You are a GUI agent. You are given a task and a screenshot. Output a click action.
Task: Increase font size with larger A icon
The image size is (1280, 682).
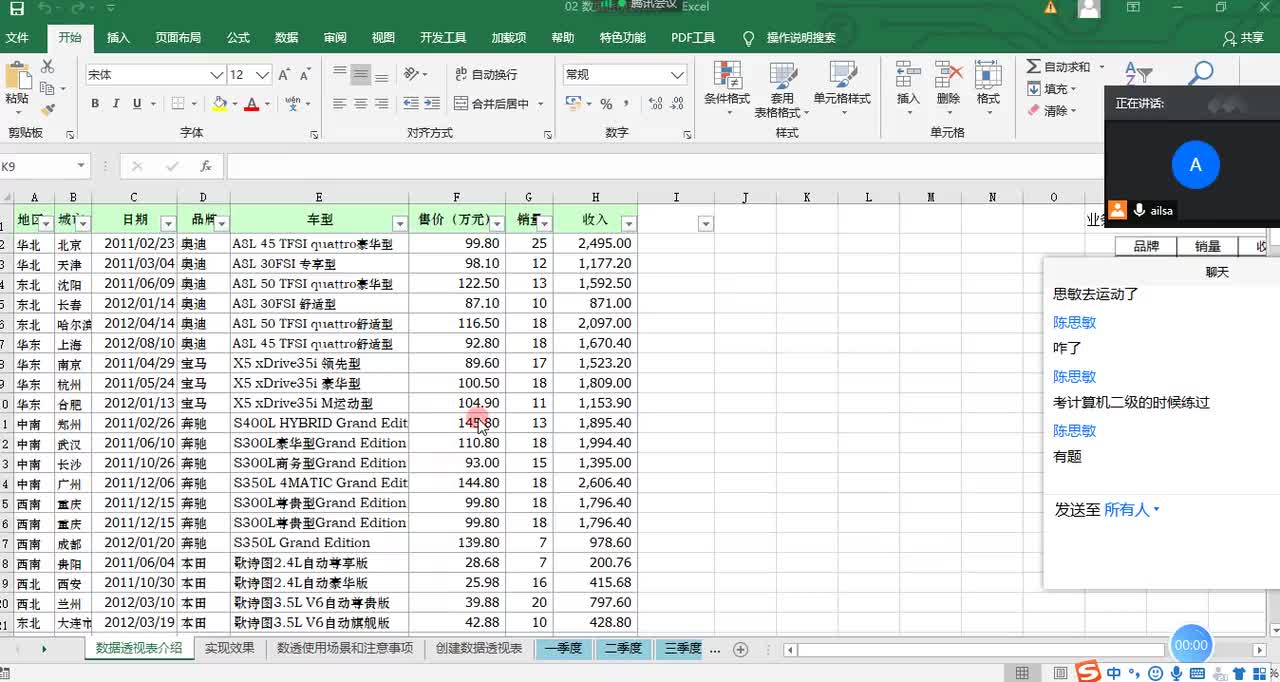pyautogui.click(x=285, y=75)
